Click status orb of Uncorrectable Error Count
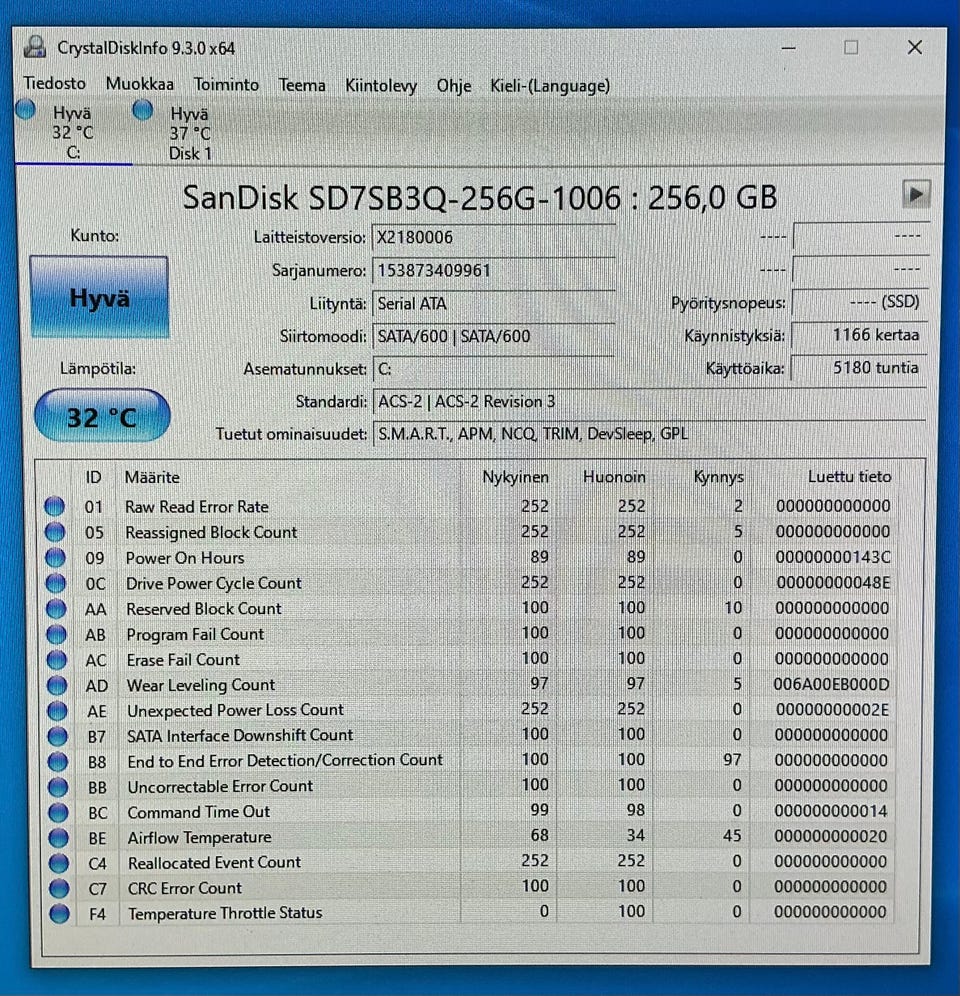 pyautogui.click(x=58, y=787)
